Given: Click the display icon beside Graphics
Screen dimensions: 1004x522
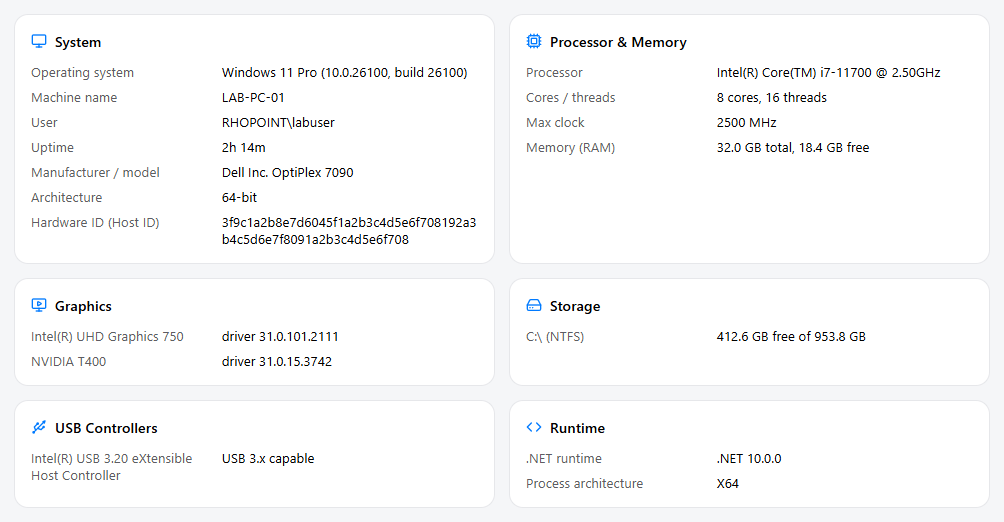Looking at the screenshot, I should pyautogui.click(x=39, y=306).
